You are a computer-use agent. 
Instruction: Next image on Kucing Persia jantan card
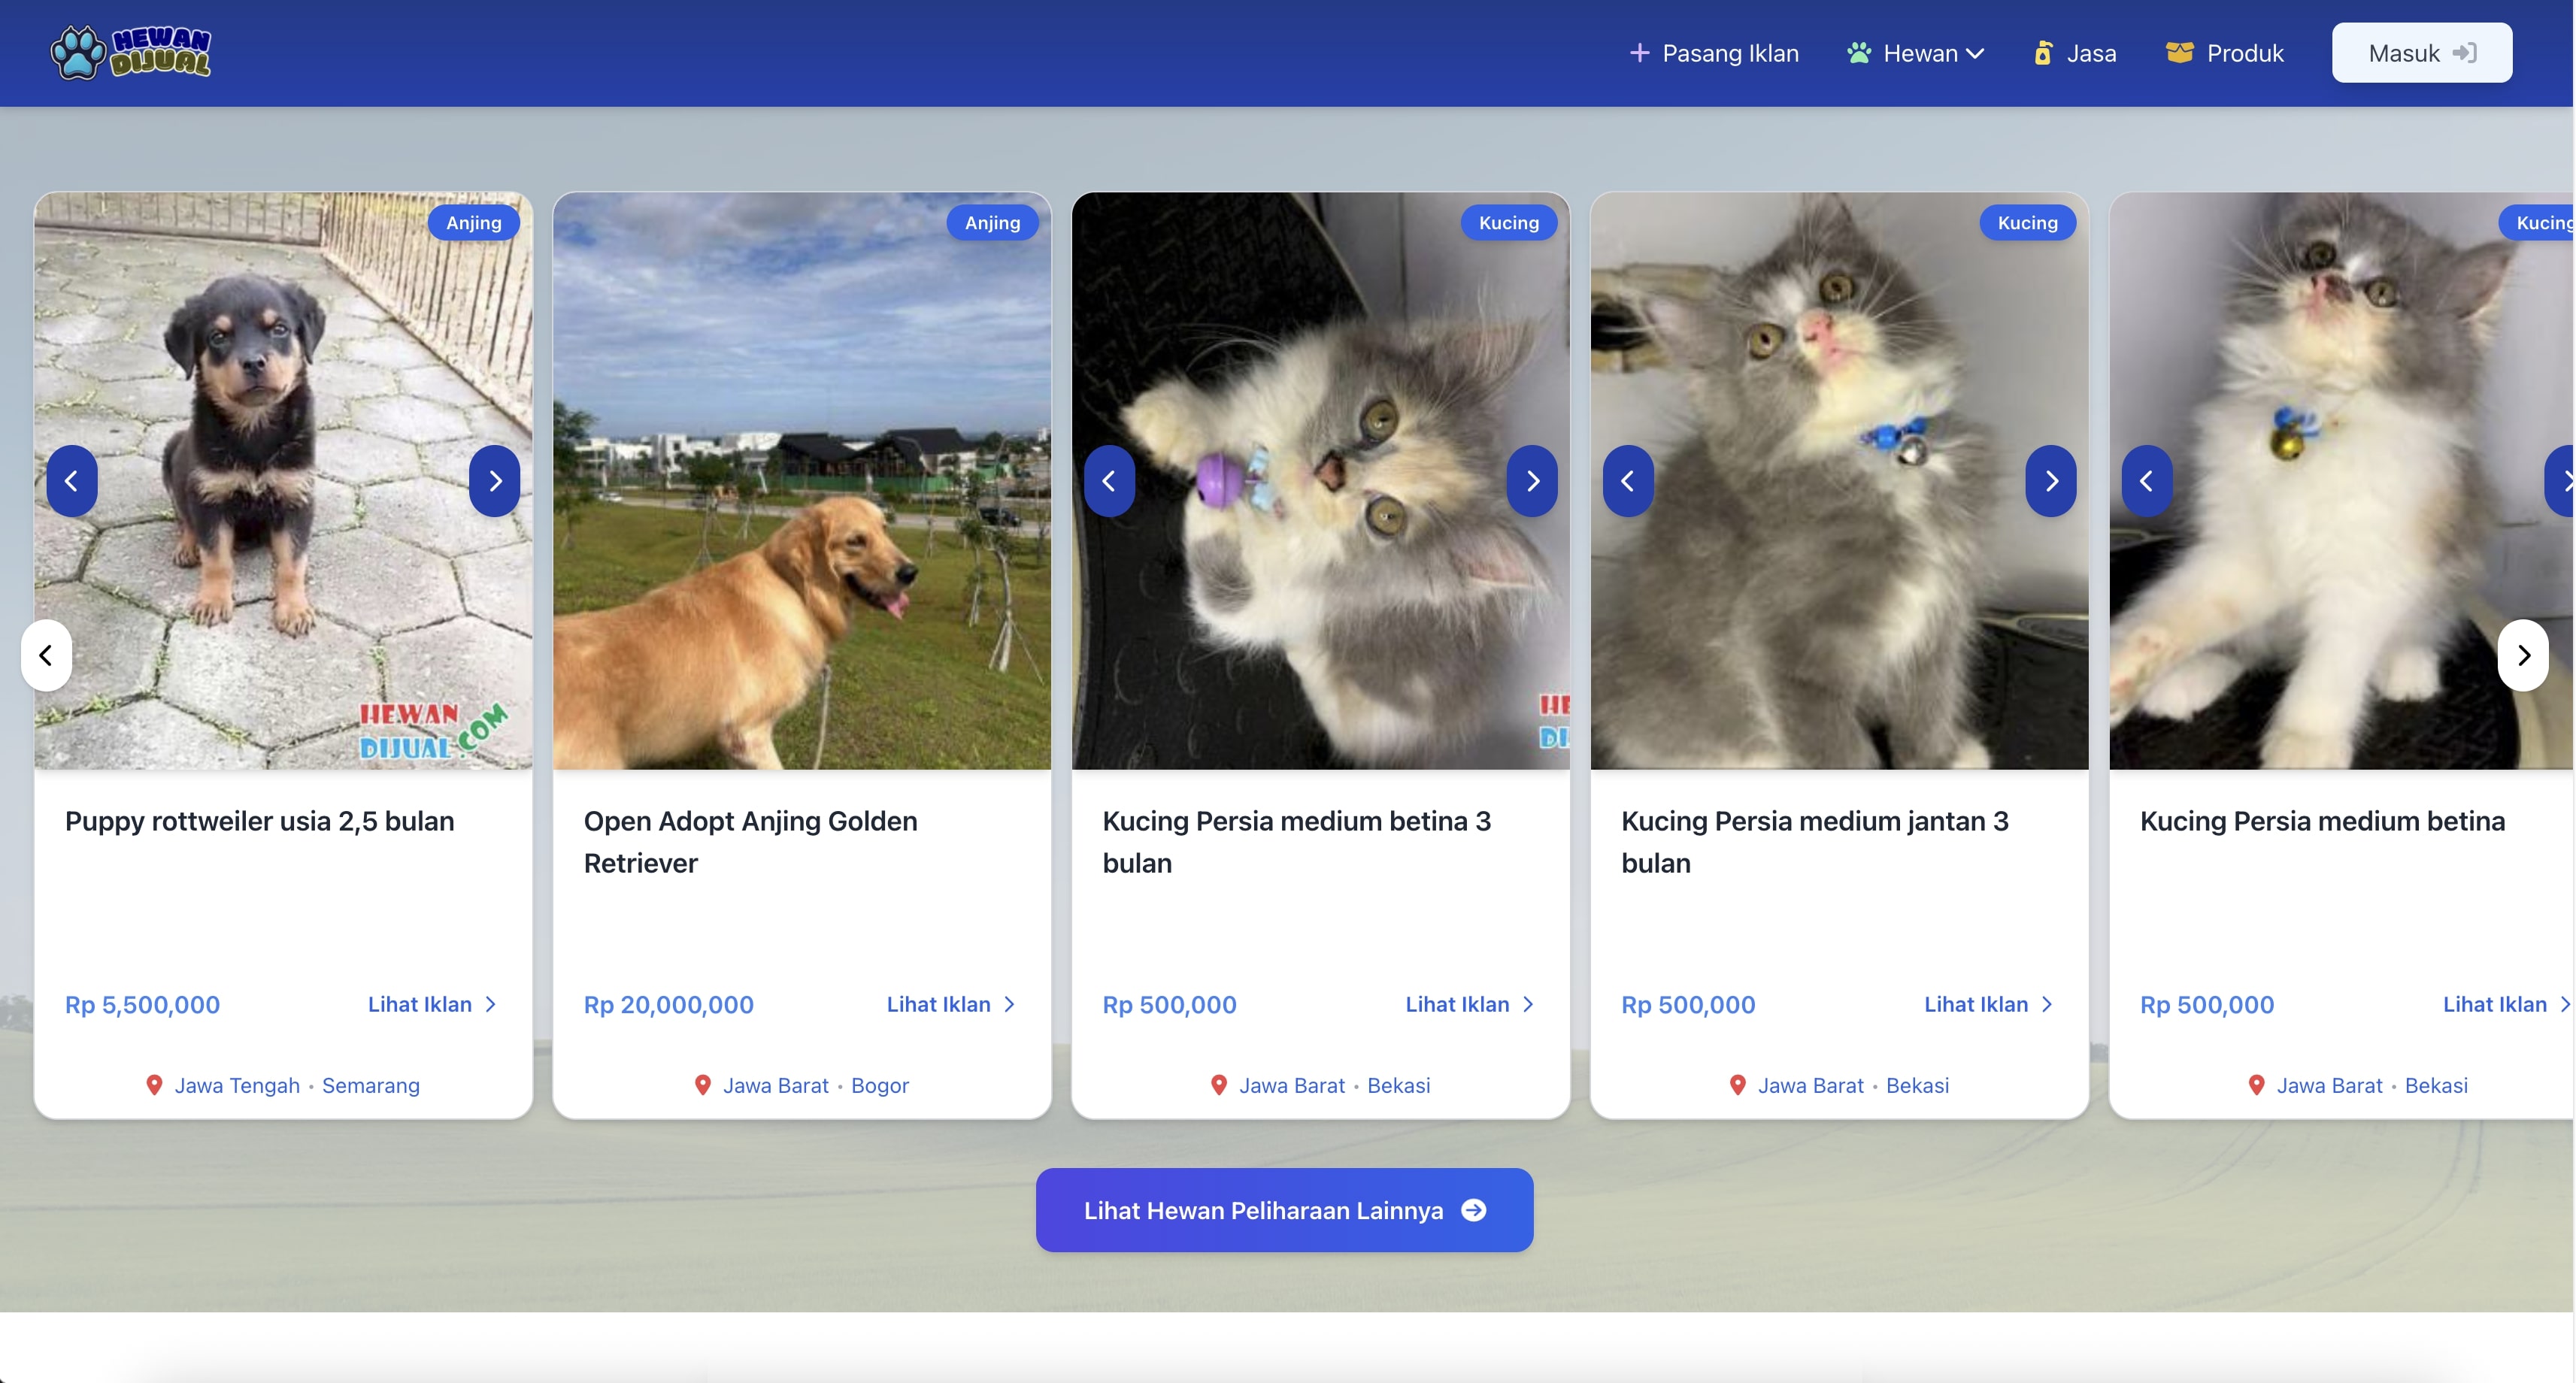(2051, 481)
